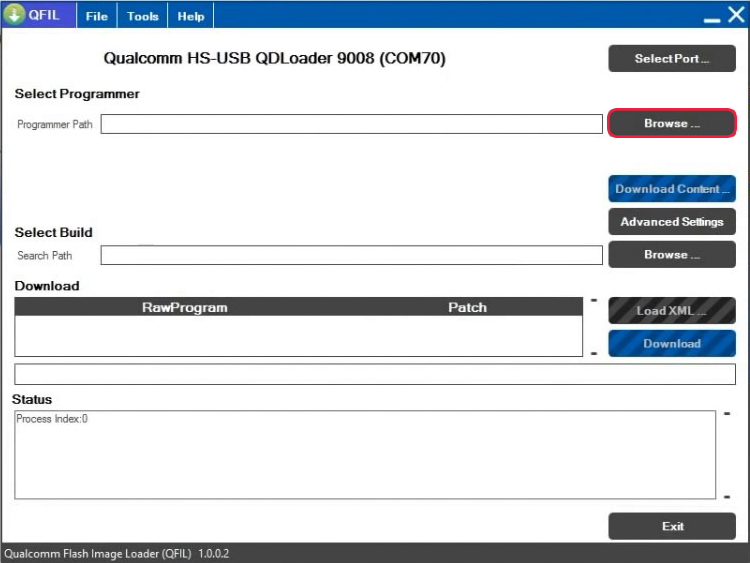Browse for build next to Search Path
This screenshot has height=563, width=750.
671,255
